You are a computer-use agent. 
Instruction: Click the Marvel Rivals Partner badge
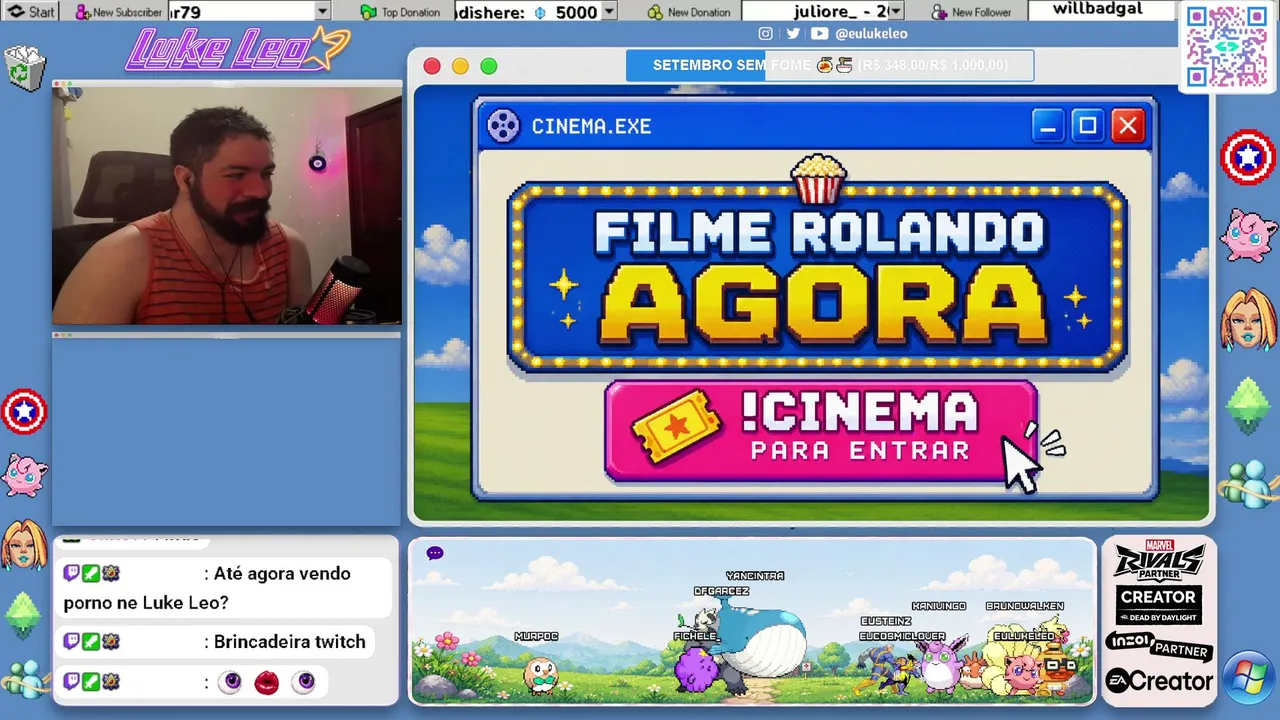1159,559
